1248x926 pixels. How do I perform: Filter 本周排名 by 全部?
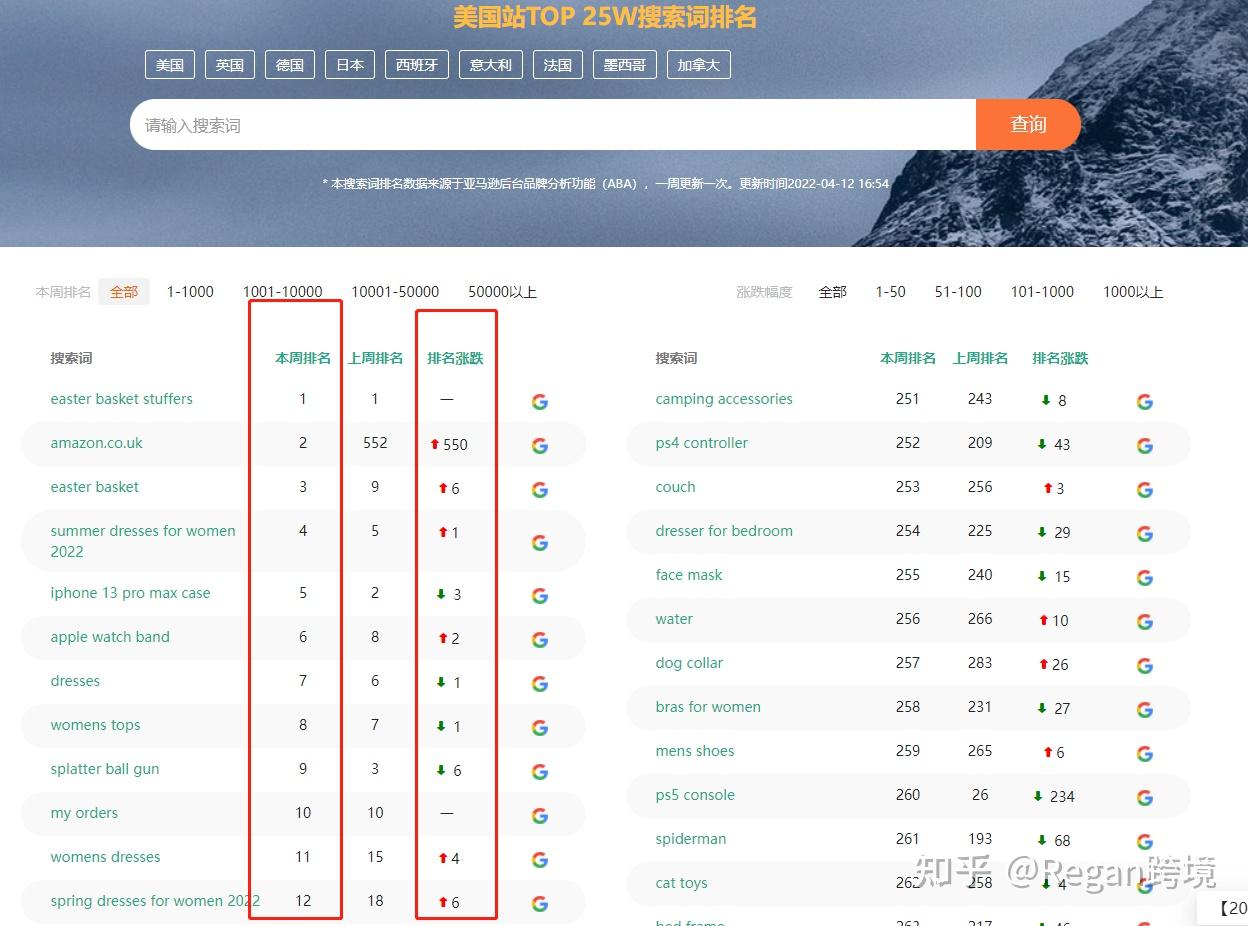[124, 292]
